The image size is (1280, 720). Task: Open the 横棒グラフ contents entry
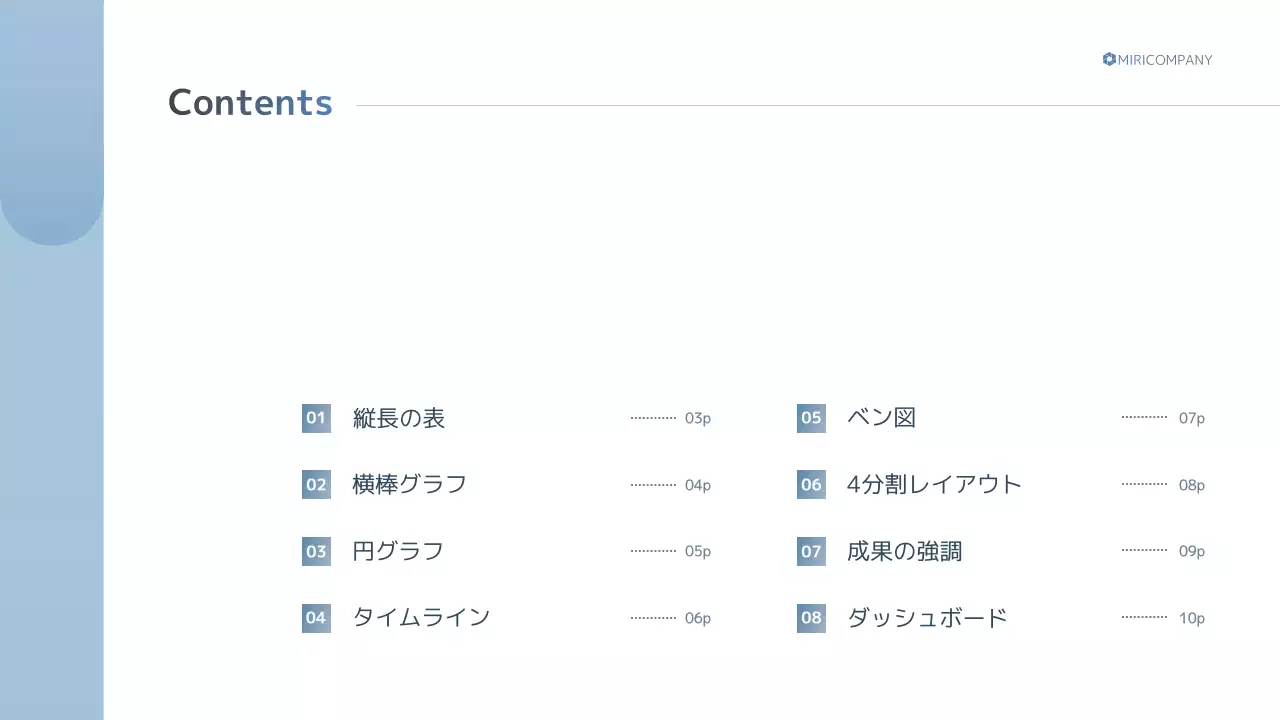point(410,485)
